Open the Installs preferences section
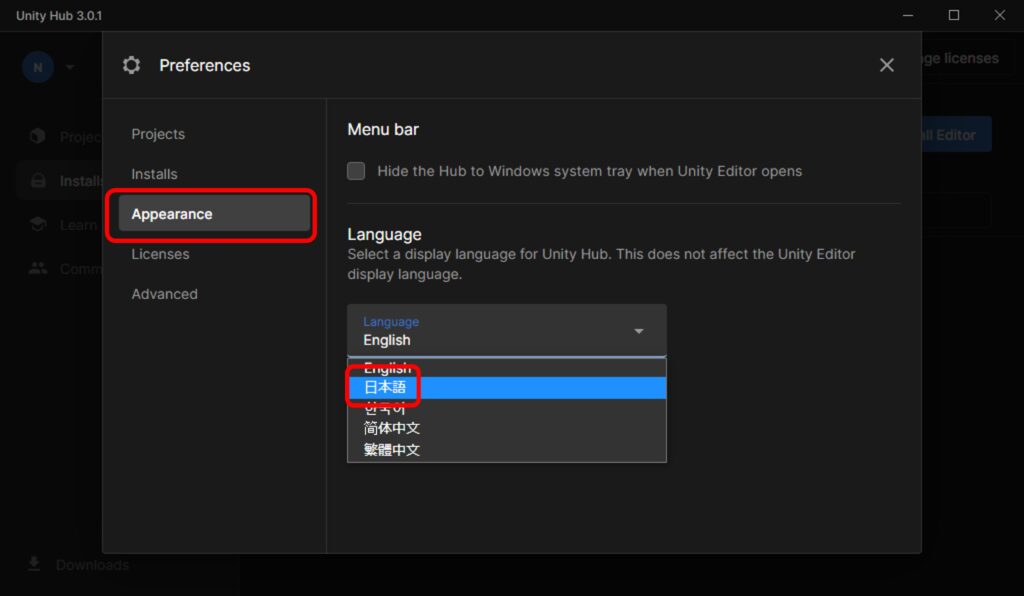Viewport: 1024px width, 596px height. pyautogui.click(x=154, y=174)
